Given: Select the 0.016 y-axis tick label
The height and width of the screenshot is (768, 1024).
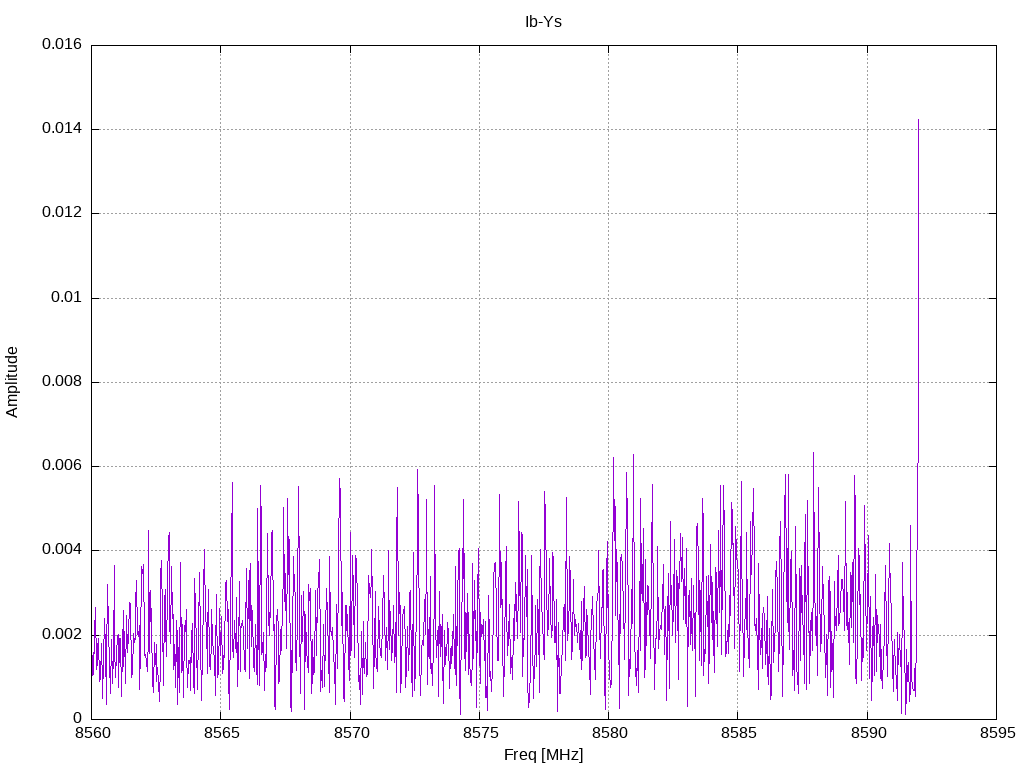Looking at the screenshot, I should coord(61,45).
